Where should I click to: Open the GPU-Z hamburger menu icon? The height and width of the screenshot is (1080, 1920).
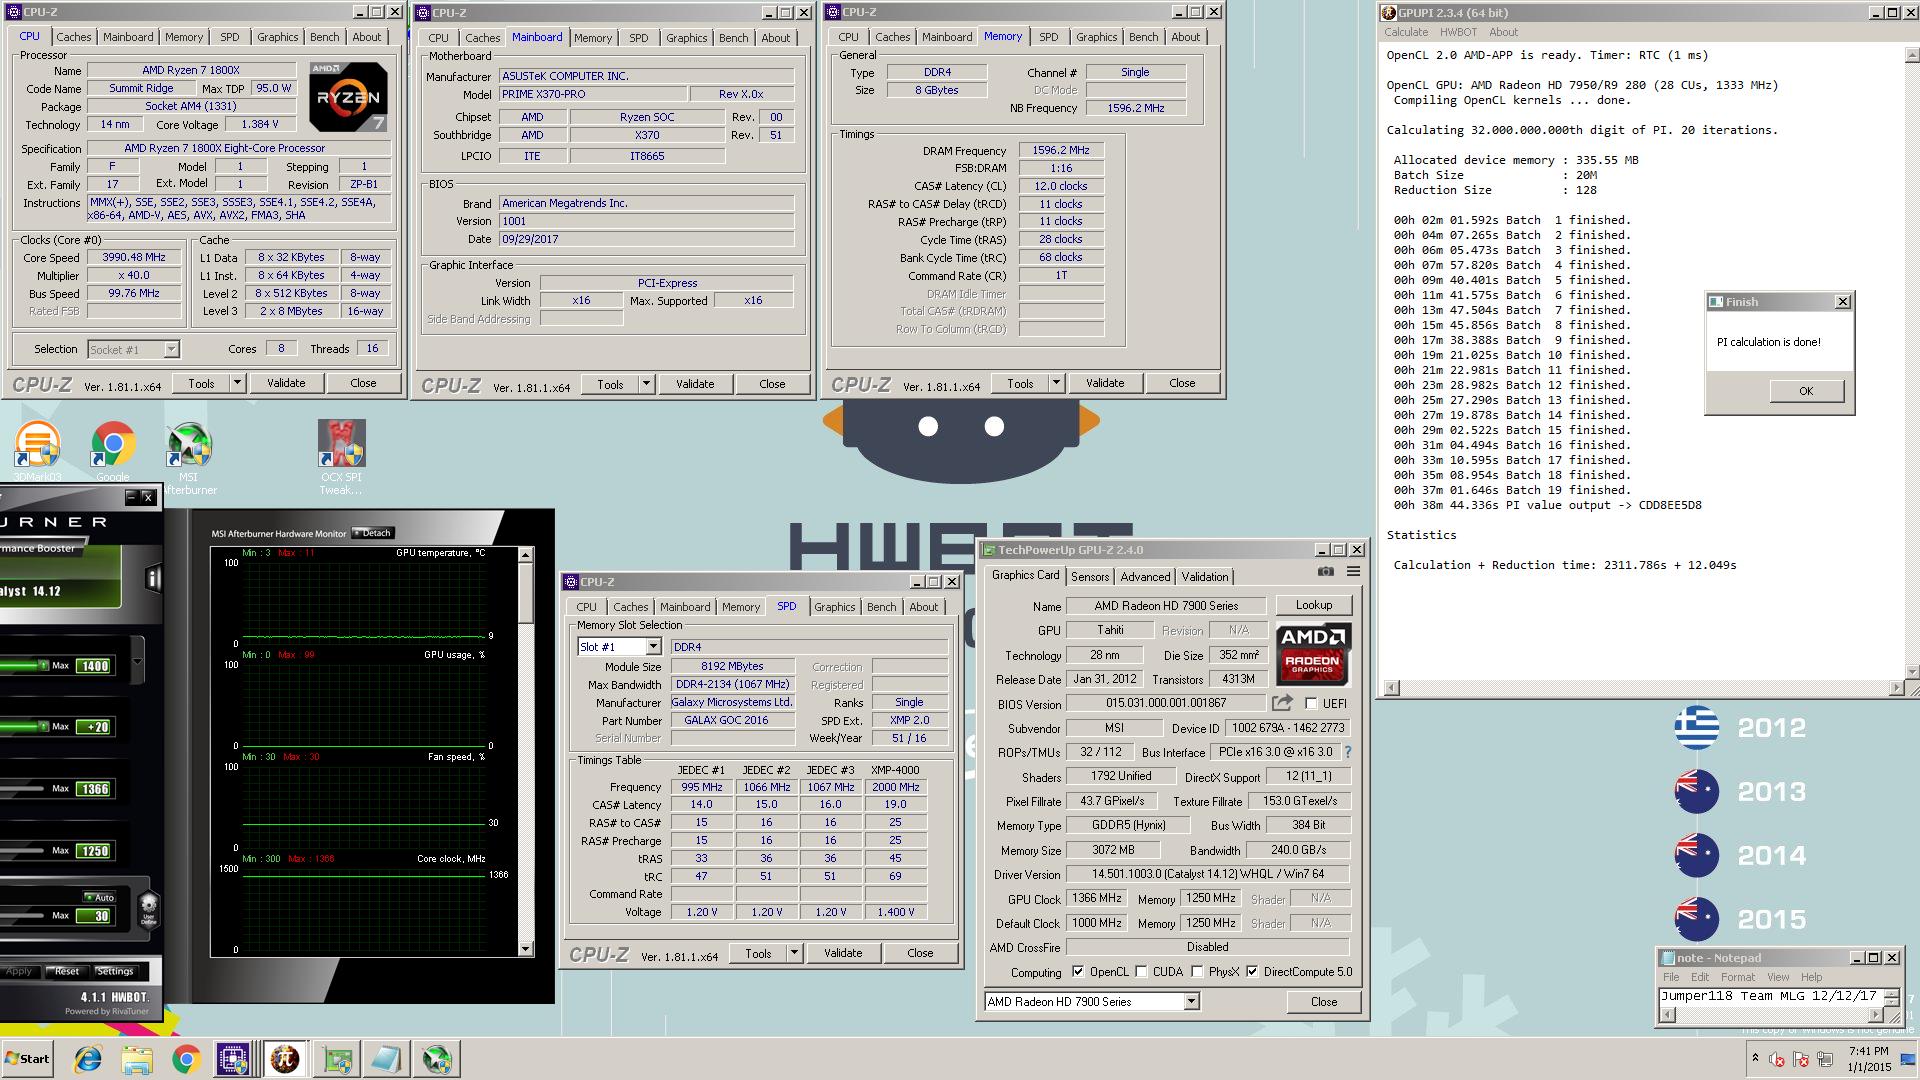[x=1353, y=572]
